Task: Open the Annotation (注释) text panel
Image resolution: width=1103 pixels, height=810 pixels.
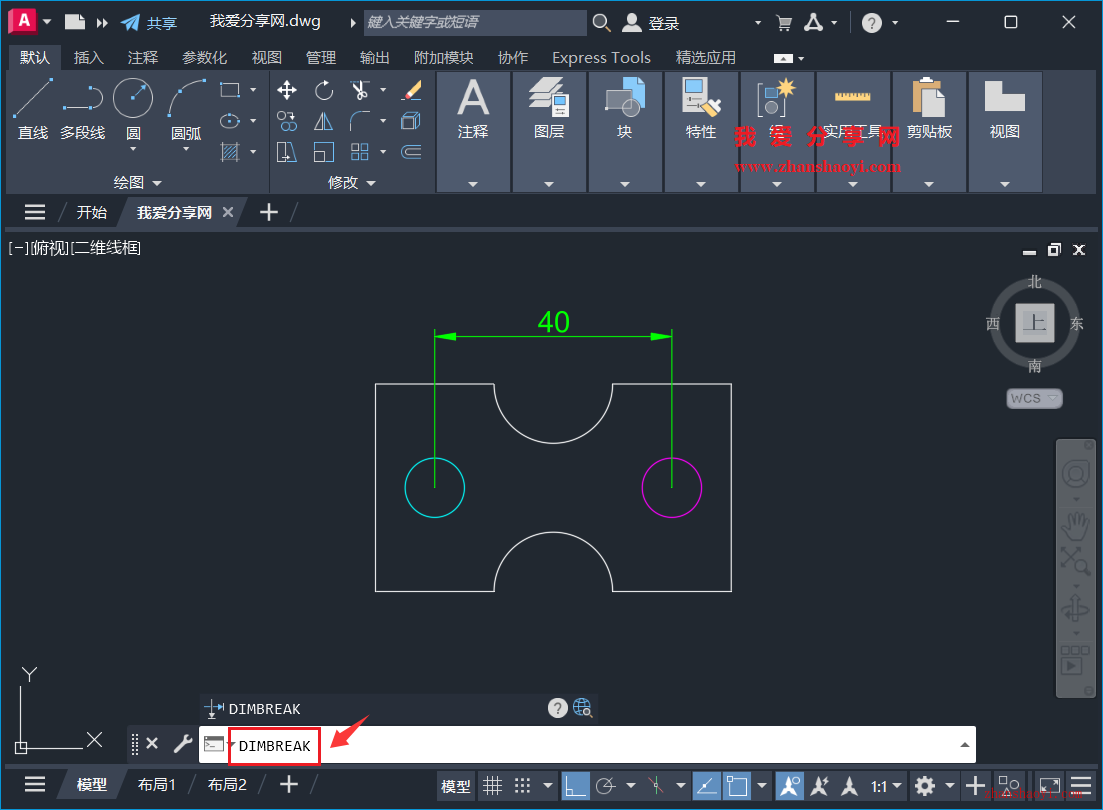Action: tap(473, 132)
